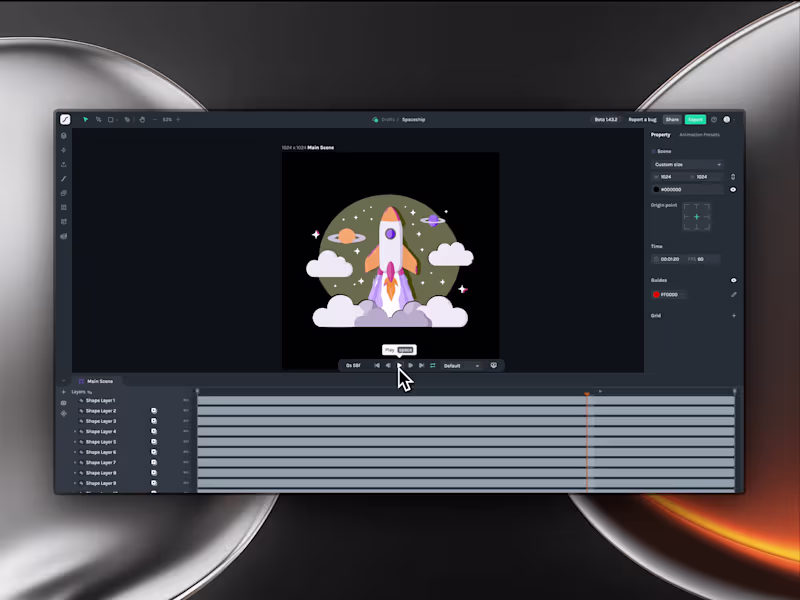Open the brush/pen icon in sidebar
Screen dimensions: 800x600
pos(64,179)
